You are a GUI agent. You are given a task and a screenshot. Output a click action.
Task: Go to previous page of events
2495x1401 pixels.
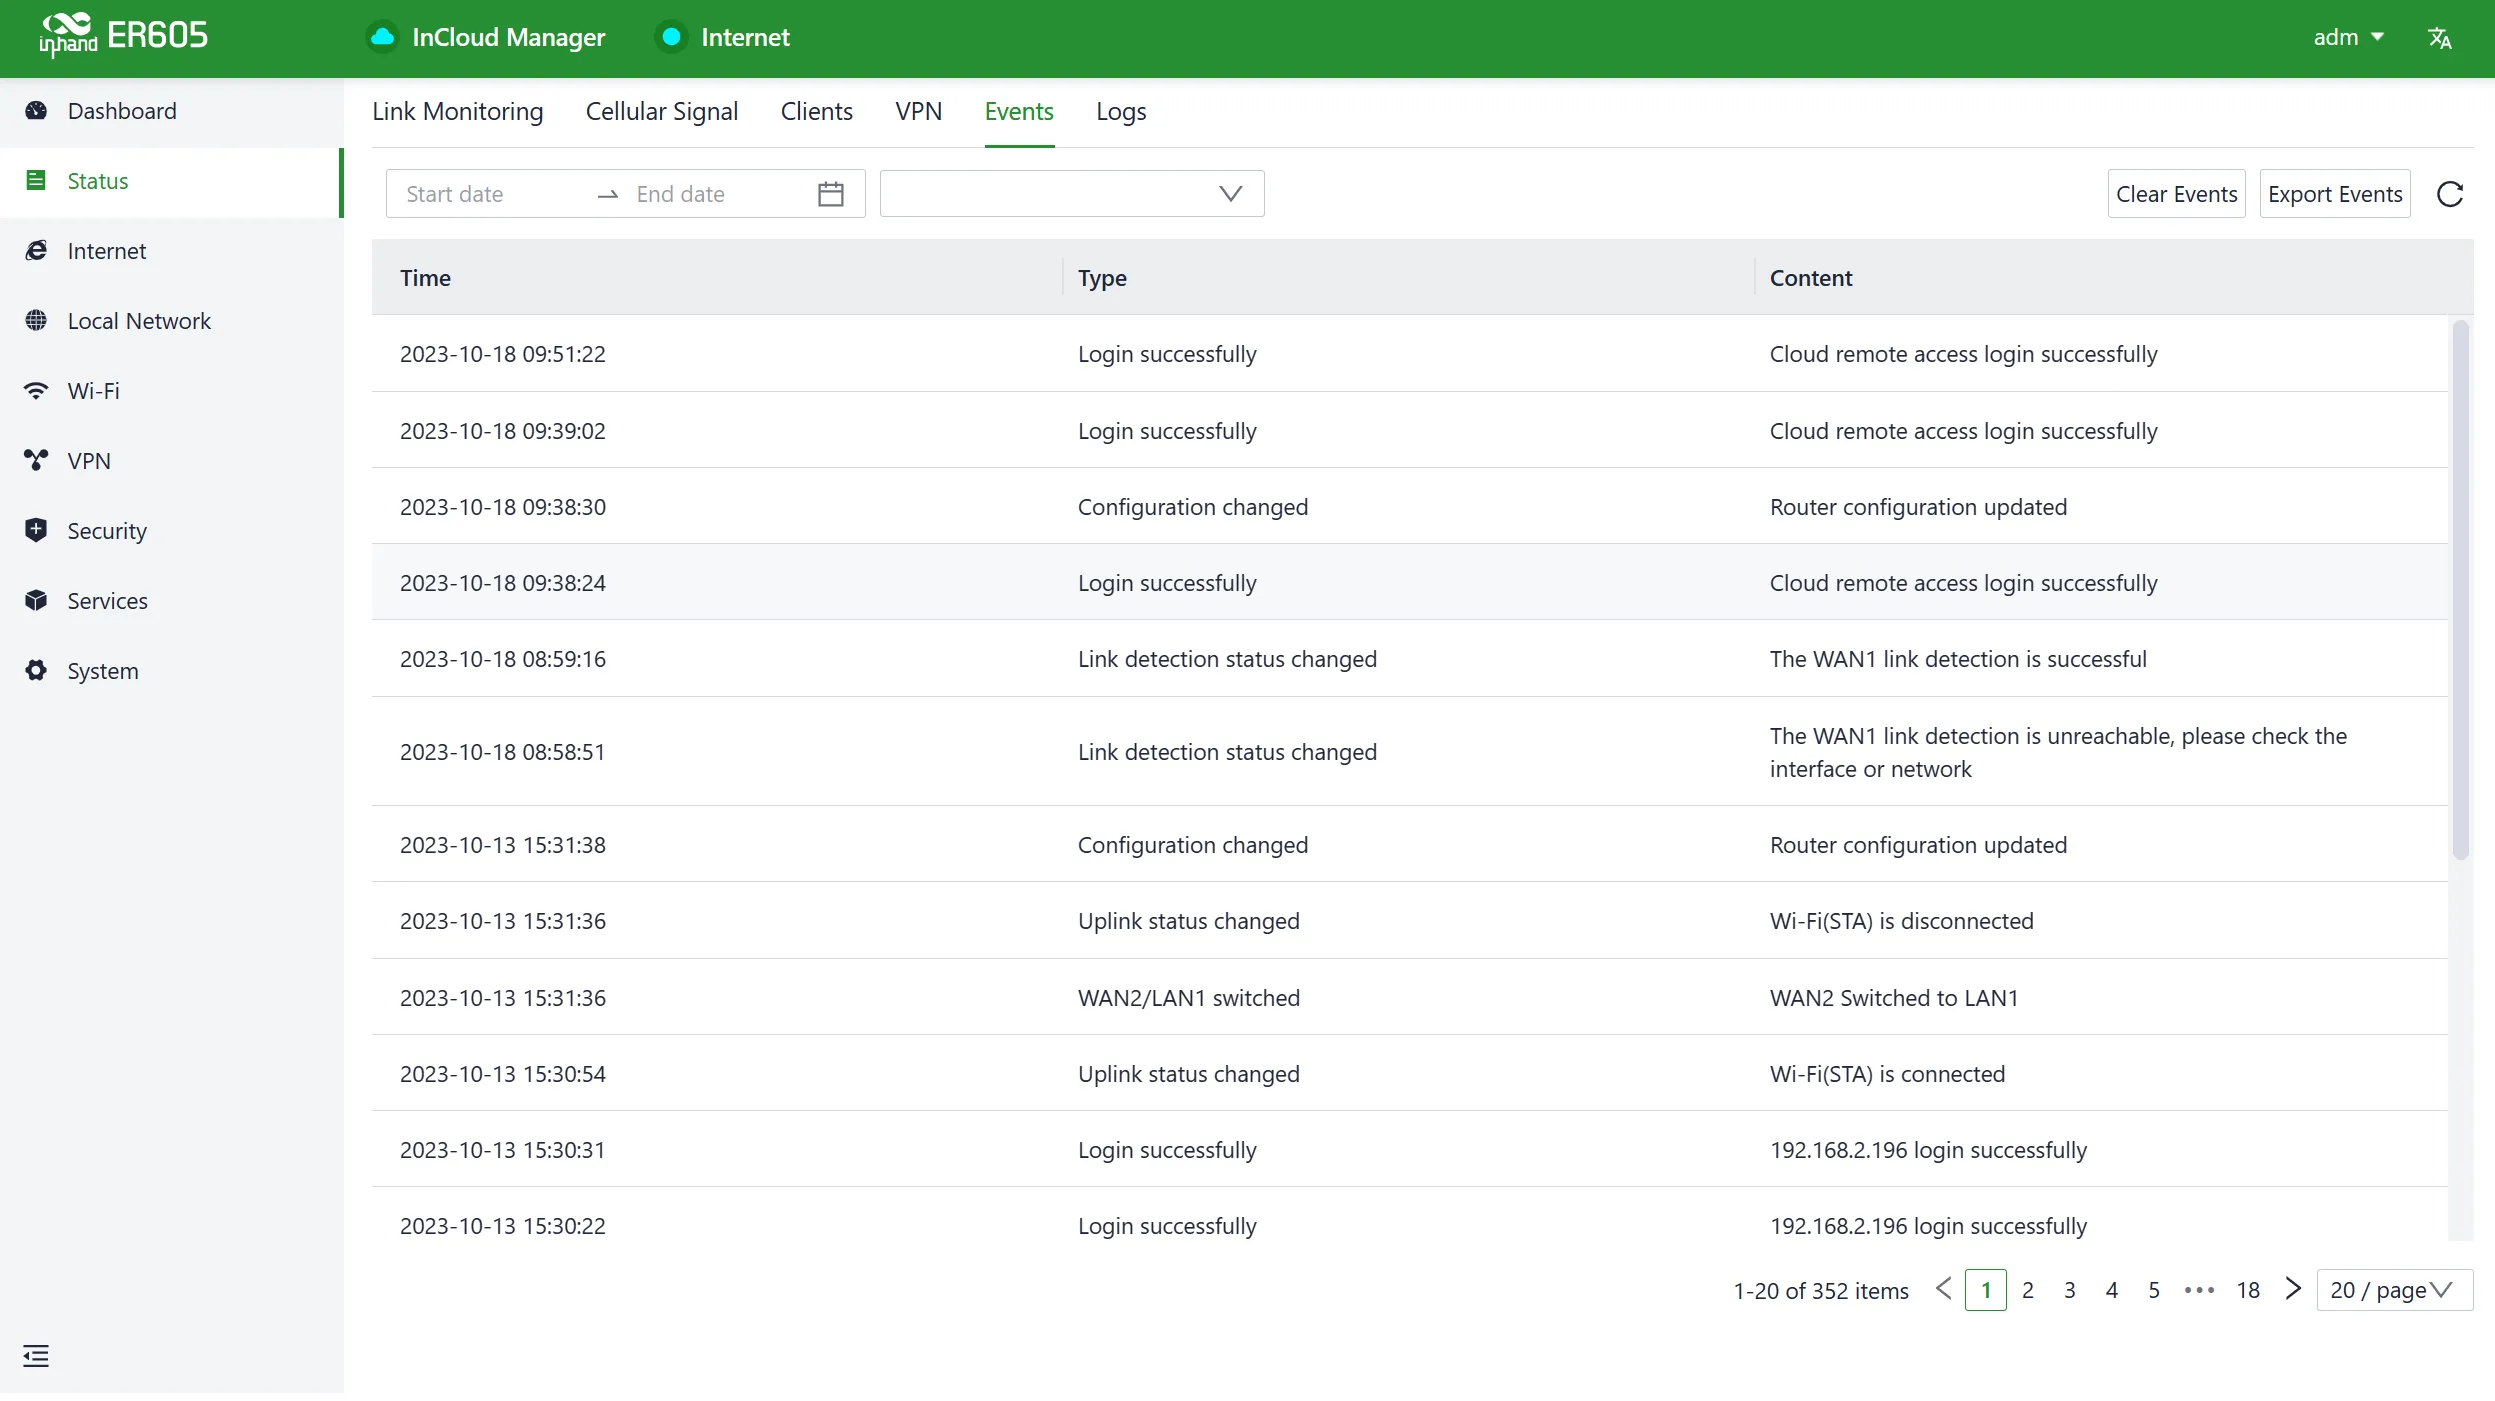coord(1943,1290)
